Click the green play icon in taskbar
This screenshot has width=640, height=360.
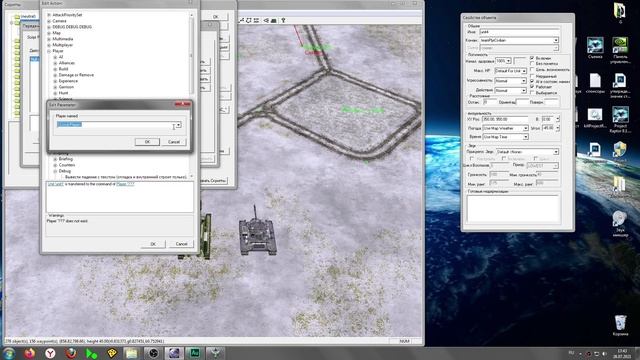91,353
